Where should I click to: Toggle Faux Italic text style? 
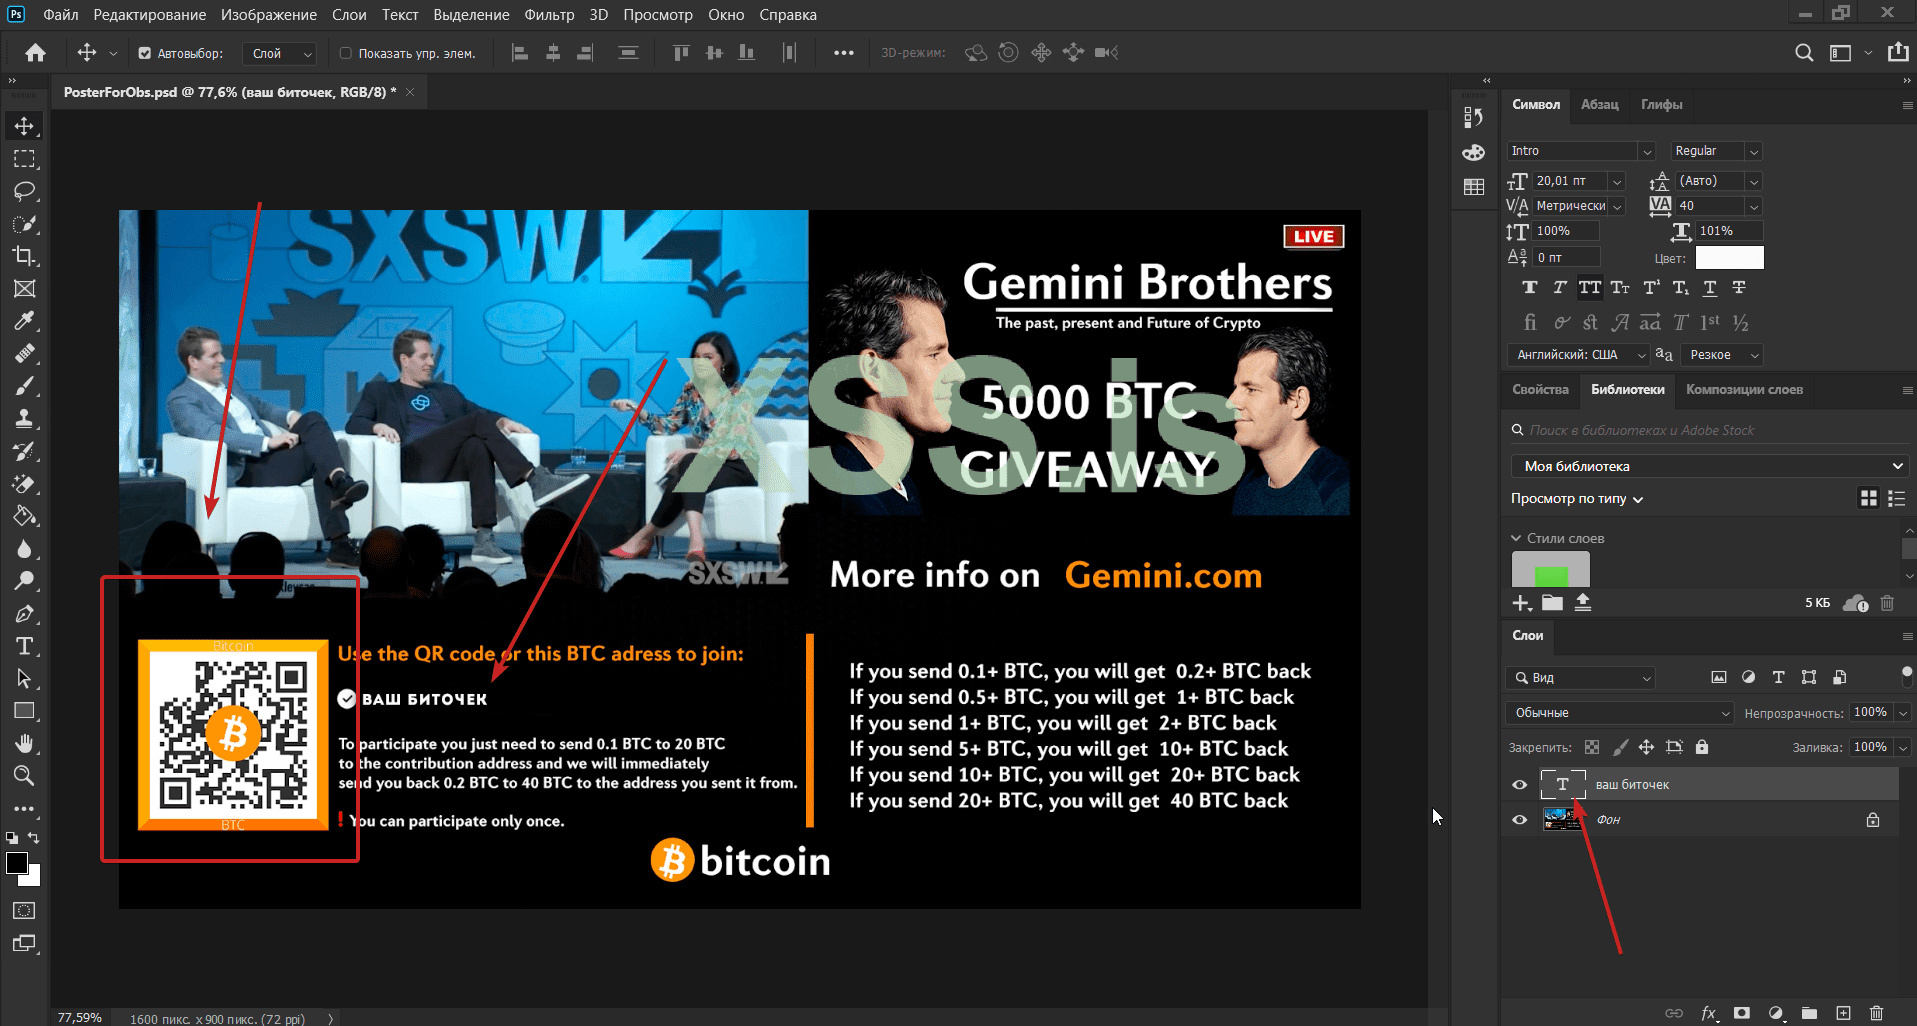point(1560,288)
